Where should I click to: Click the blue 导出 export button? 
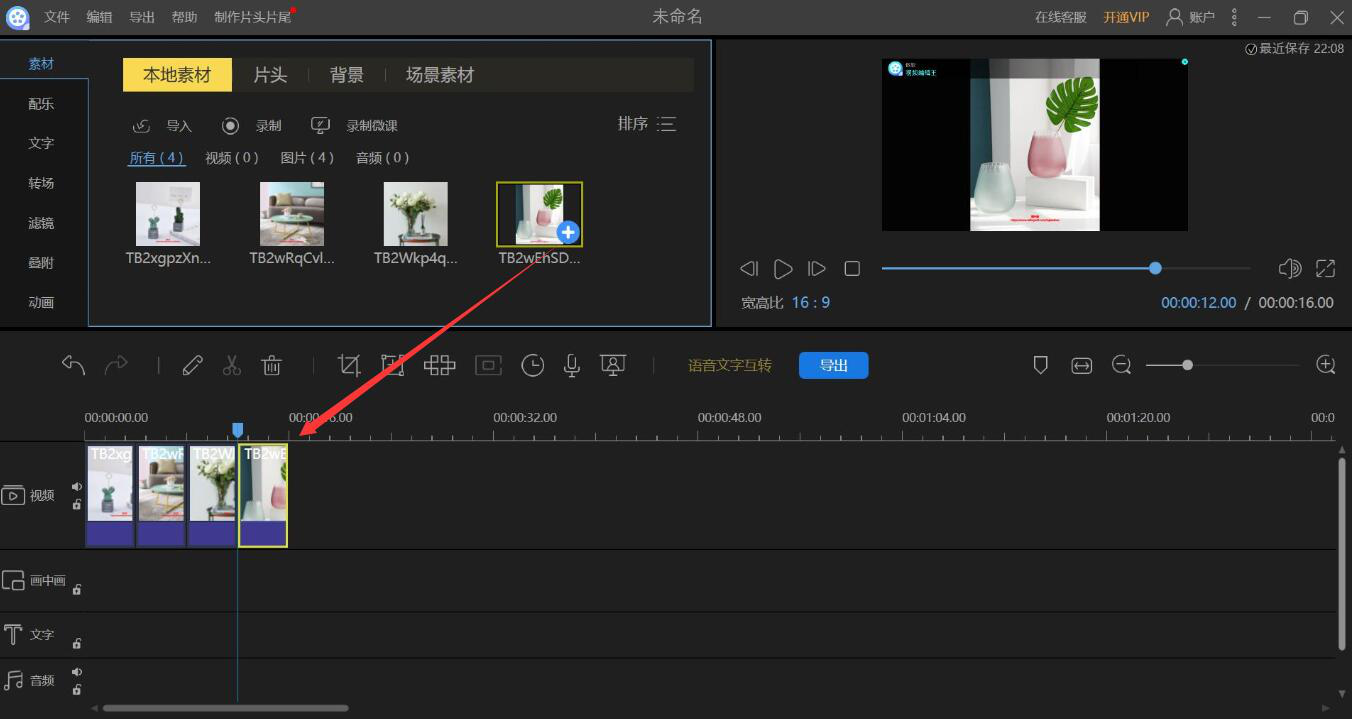(x=834, y=365)
